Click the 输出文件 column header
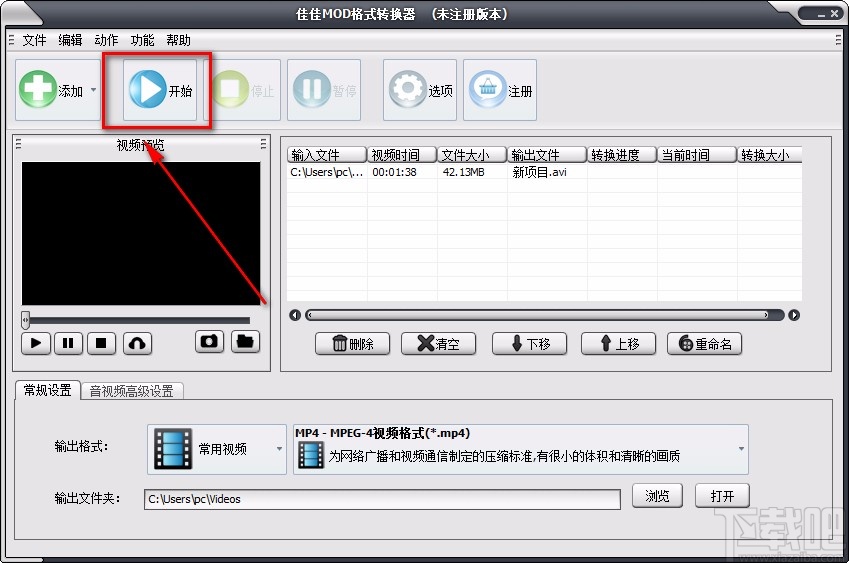The height and width of the screenshot is (563, 849). [x=547, y=155]
